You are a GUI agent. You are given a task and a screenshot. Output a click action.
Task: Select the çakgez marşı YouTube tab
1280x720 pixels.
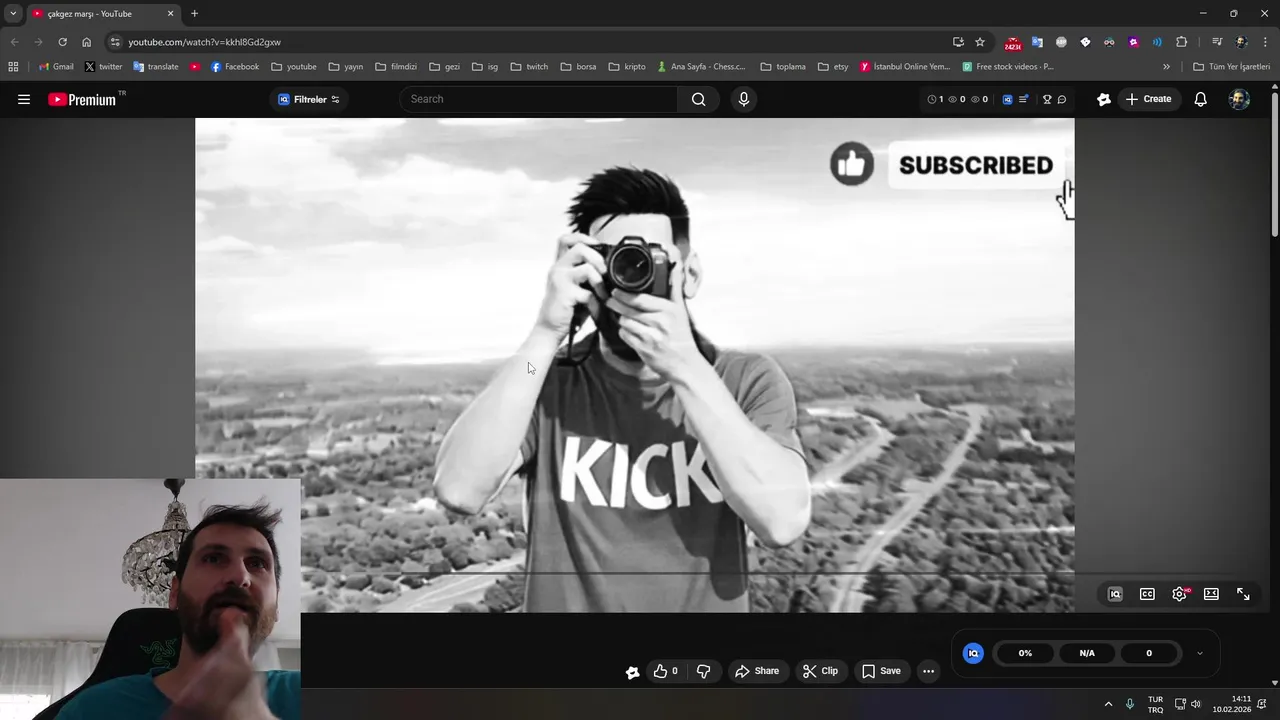click(103, 14)
